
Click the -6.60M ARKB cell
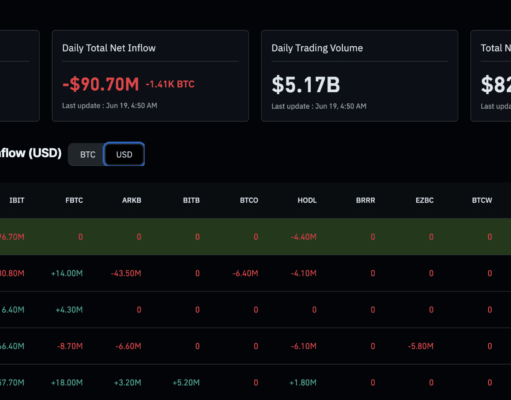coord(128,346)
